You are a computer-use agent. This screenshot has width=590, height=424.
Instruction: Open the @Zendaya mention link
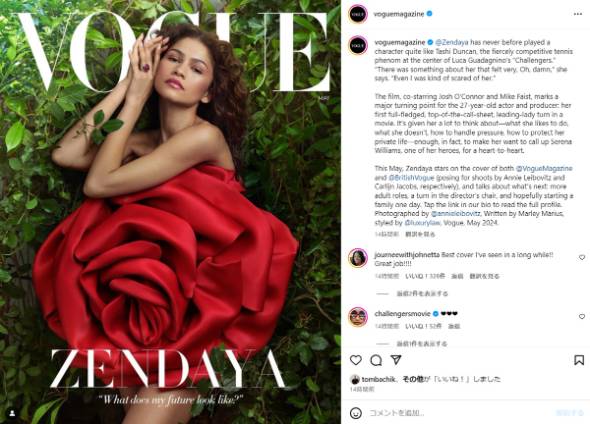452,42
